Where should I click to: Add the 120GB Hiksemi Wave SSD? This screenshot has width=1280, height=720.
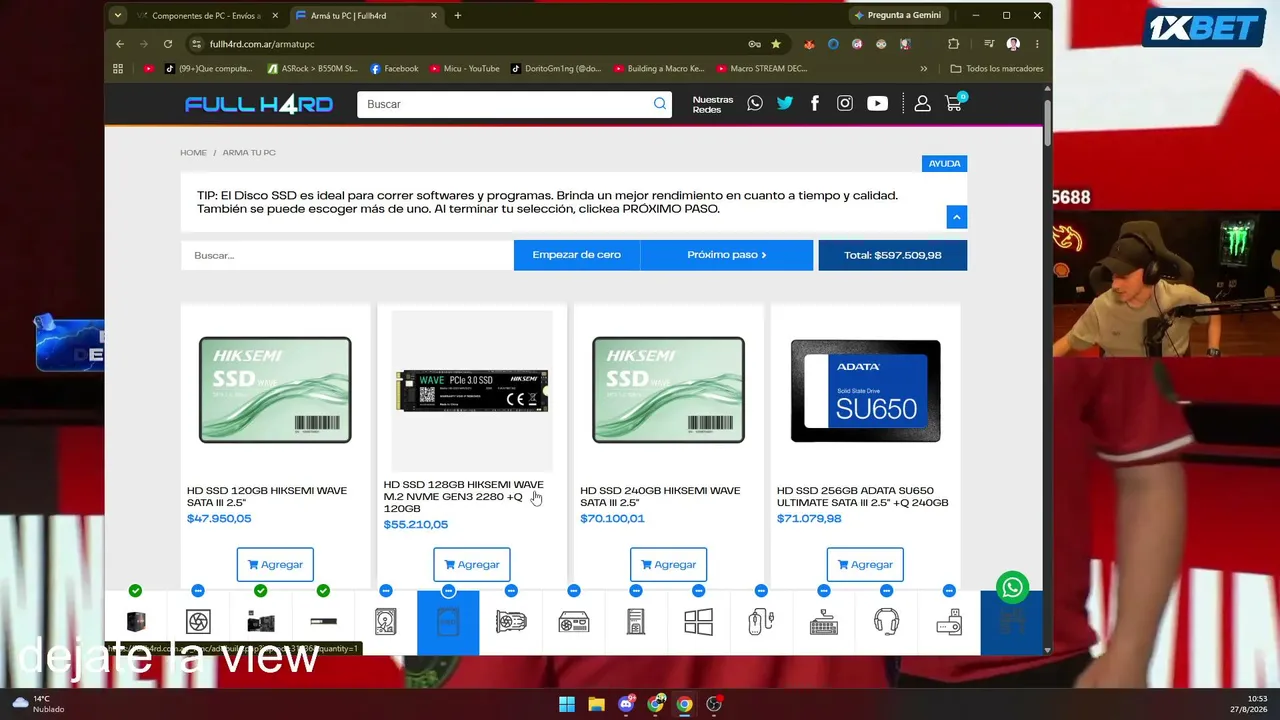[275, 564]
